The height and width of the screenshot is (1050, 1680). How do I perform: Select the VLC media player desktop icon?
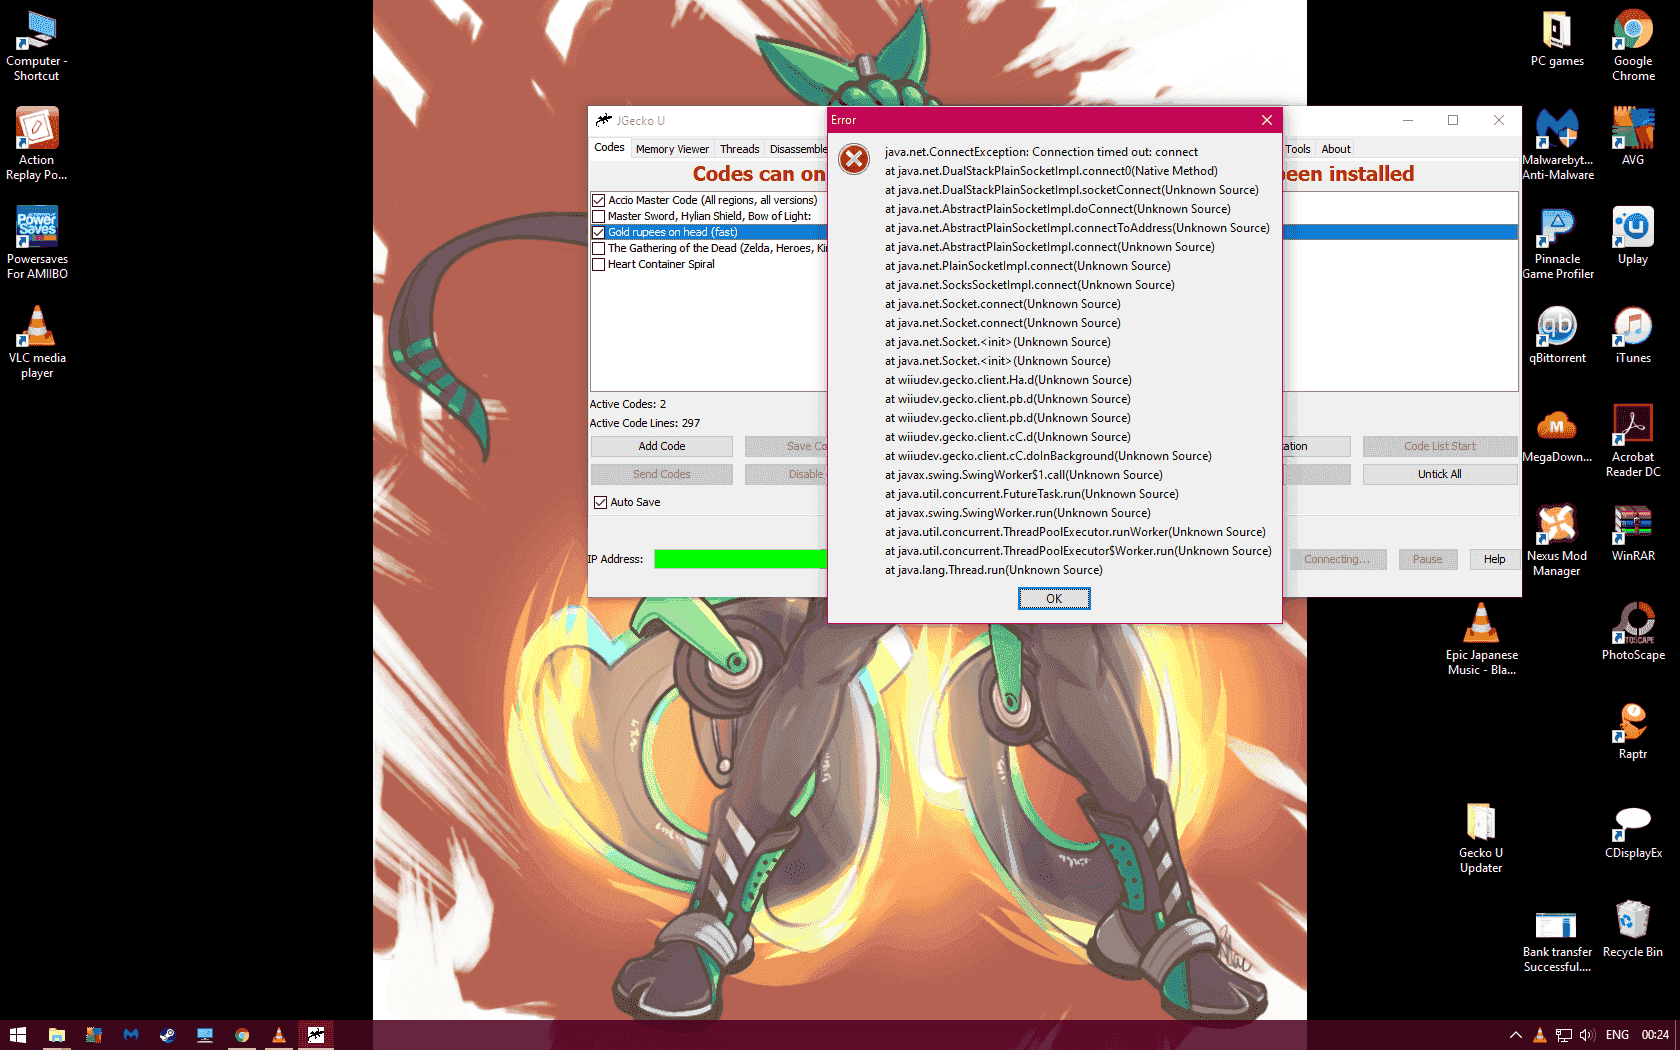pos(37,342)
